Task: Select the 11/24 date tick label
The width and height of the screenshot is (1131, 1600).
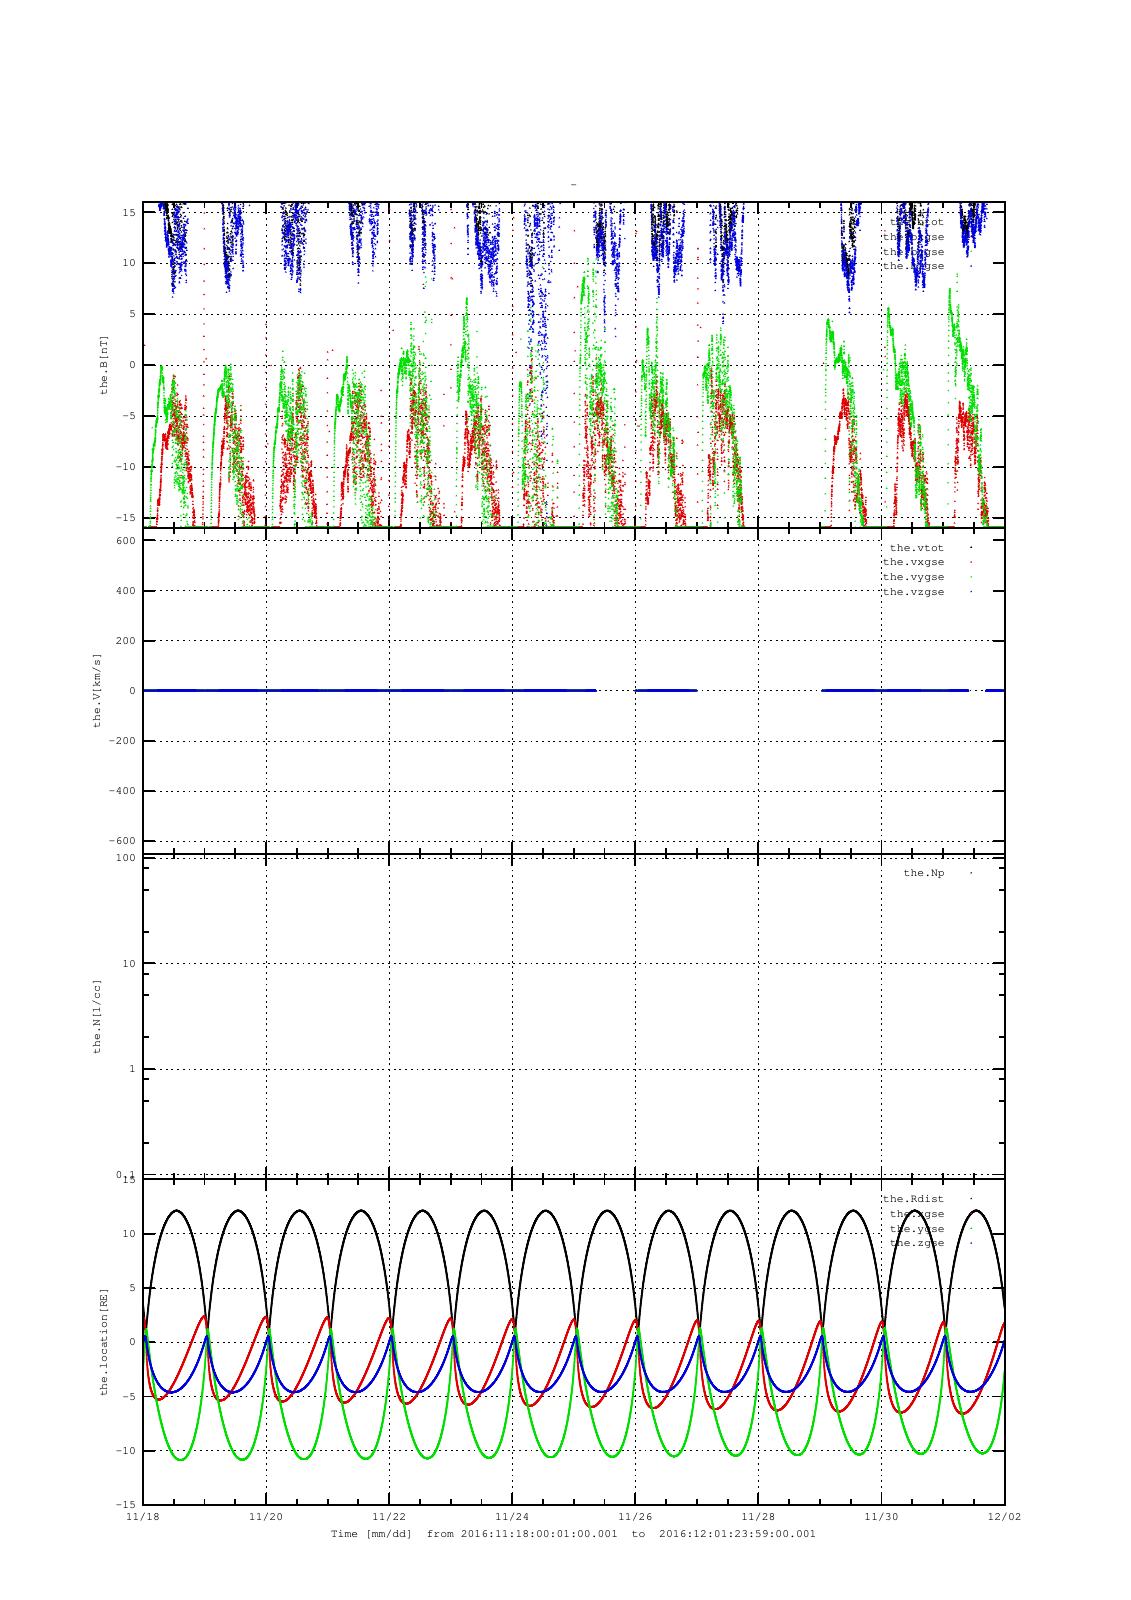Action: click(x=511, y=1516)
